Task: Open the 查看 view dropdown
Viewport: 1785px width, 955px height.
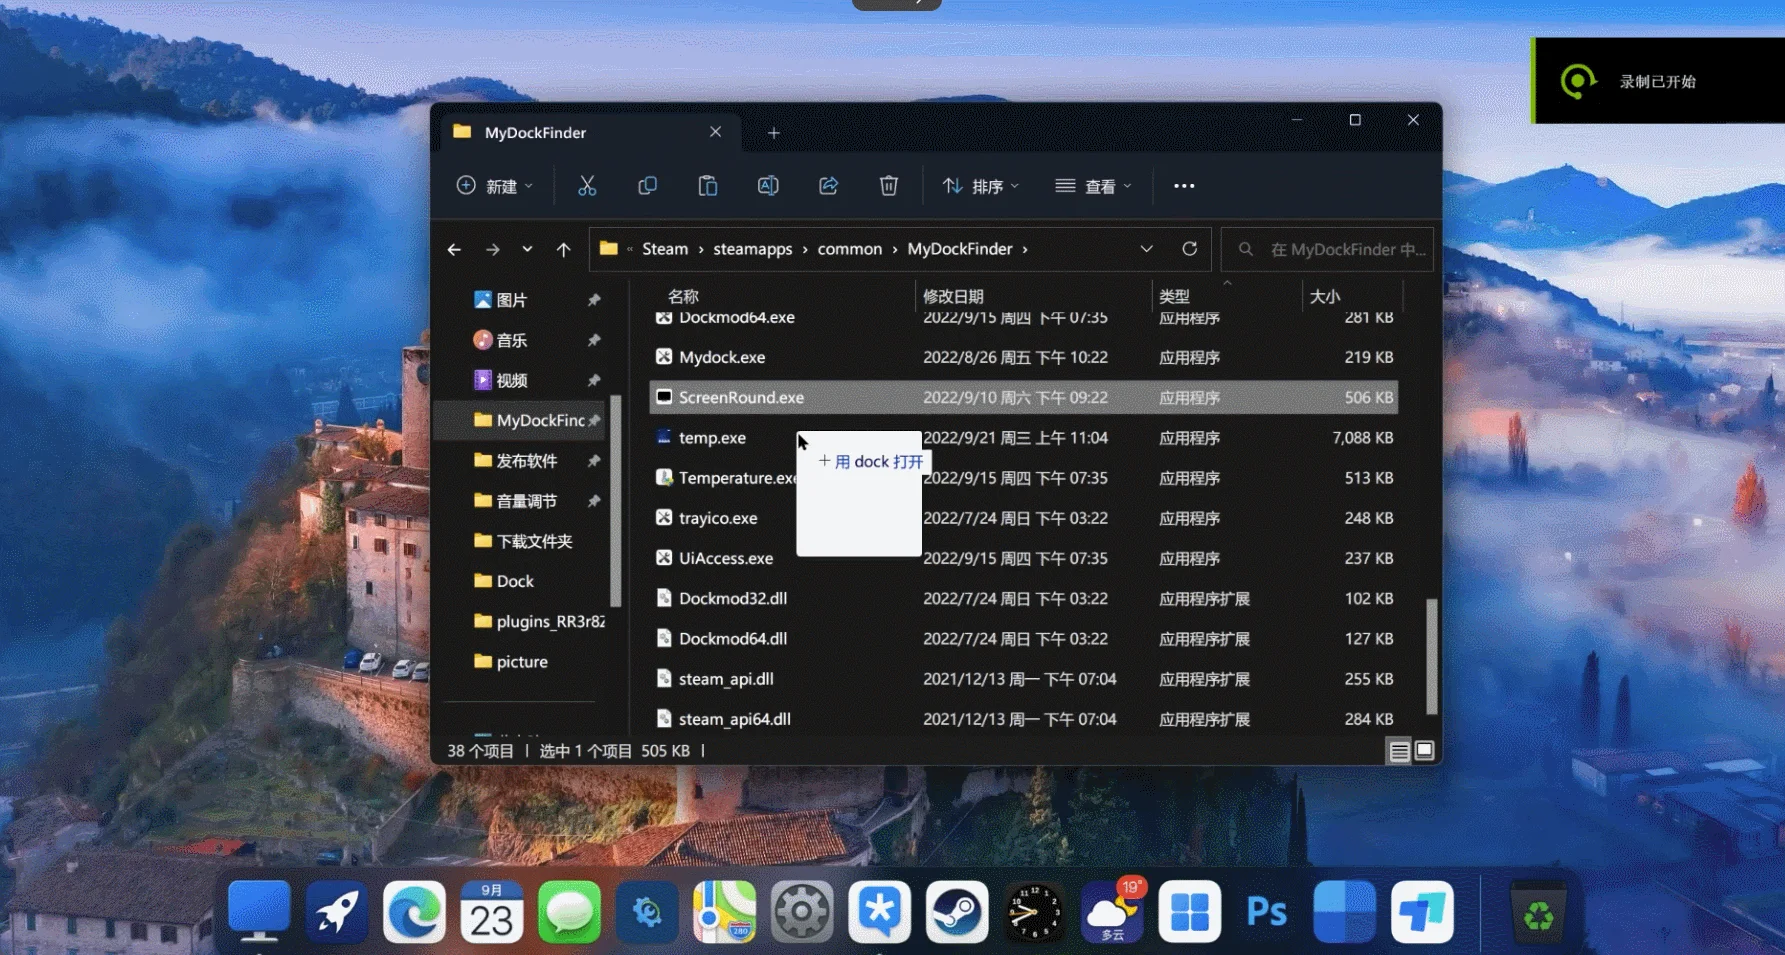Action: coord(1093,186)
